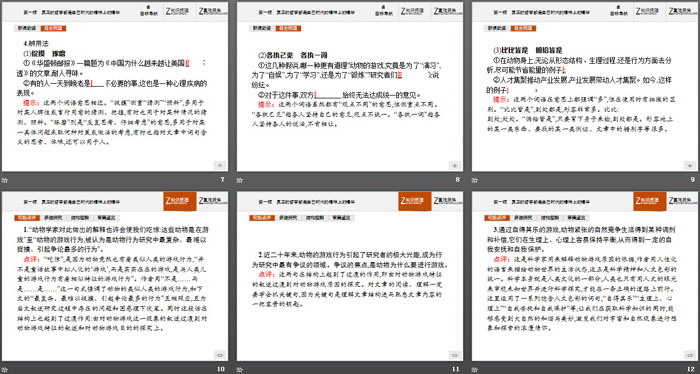Click the orange sub-tab in slide 9
700x374 pixels.
524,28
